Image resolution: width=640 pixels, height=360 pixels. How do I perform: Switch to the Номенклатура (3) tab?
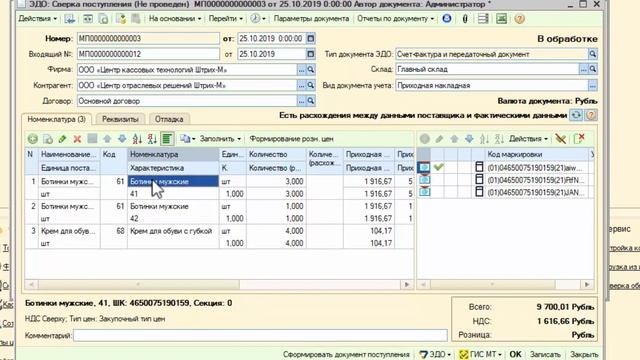[56, 119]
